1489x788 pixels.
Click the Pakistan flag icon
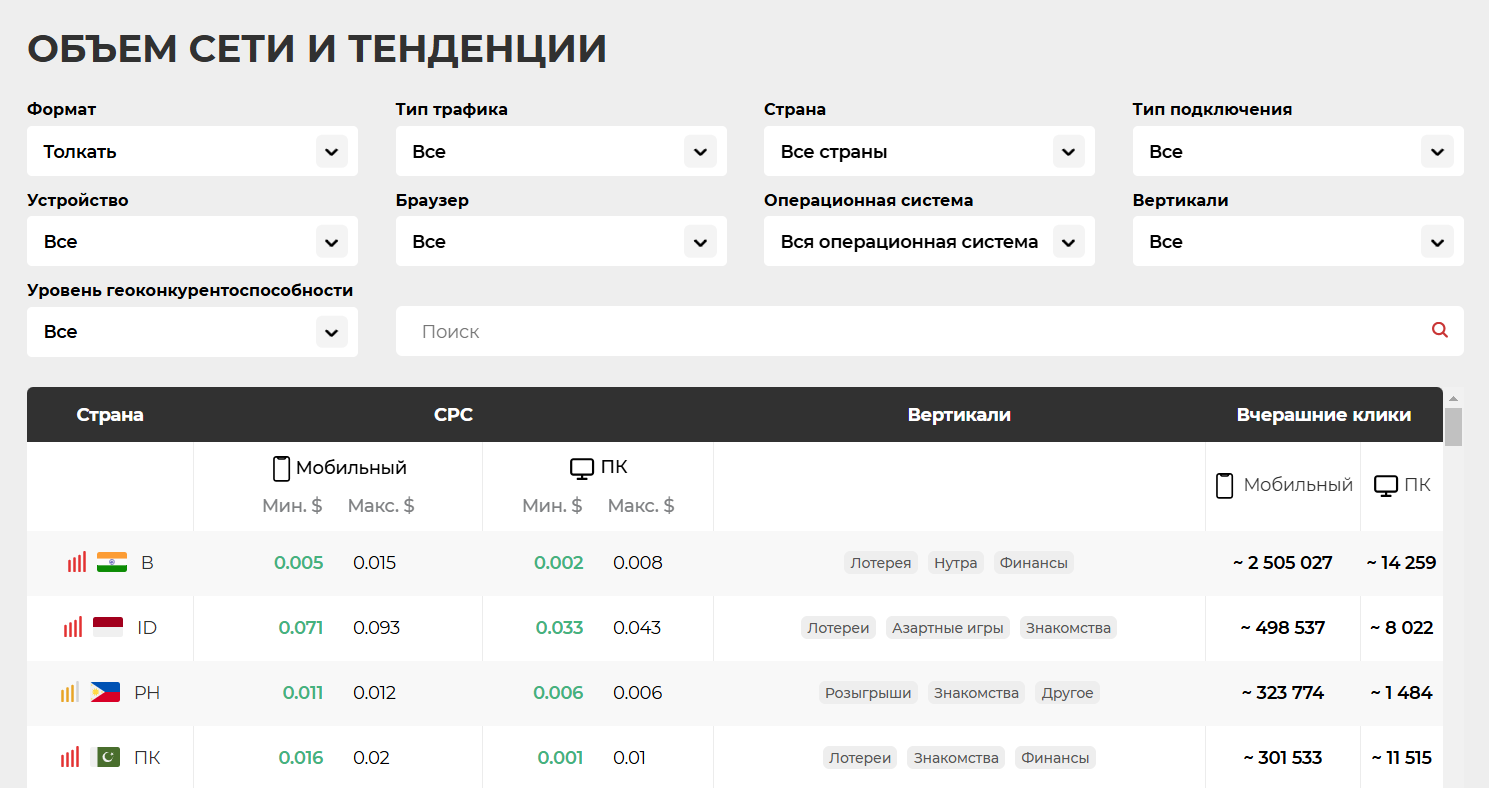(x=105, y=758)
